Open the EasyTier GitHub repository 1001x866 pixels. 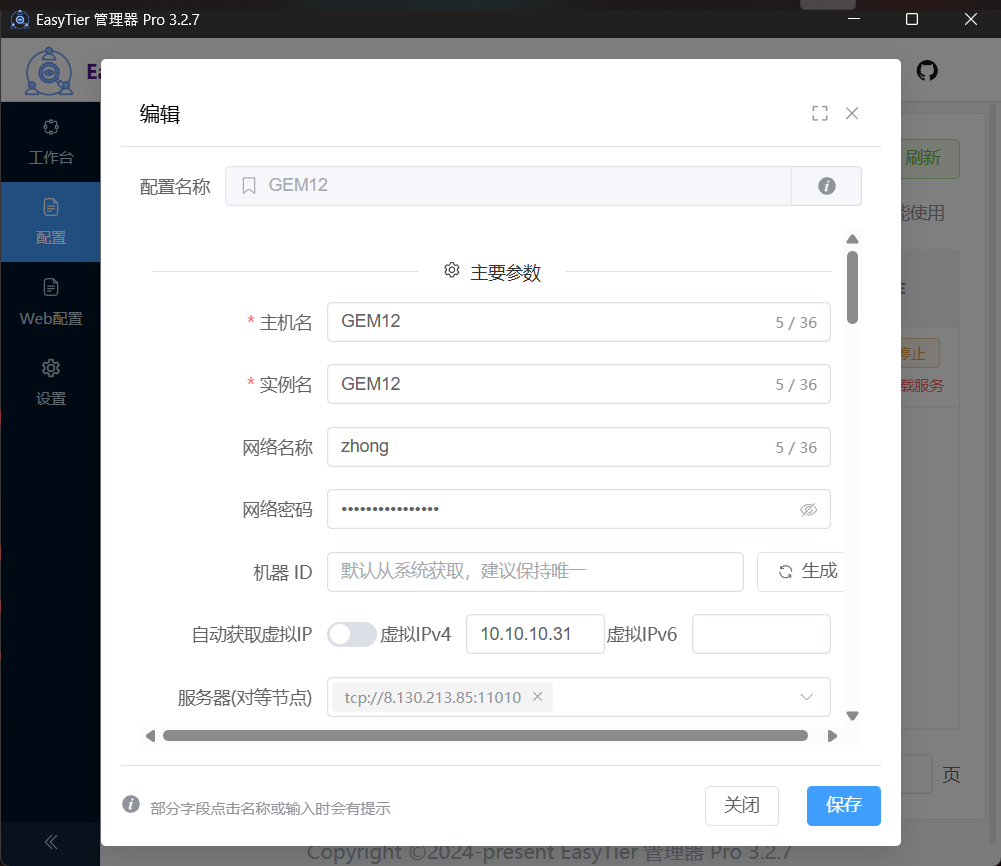point(927,71)
